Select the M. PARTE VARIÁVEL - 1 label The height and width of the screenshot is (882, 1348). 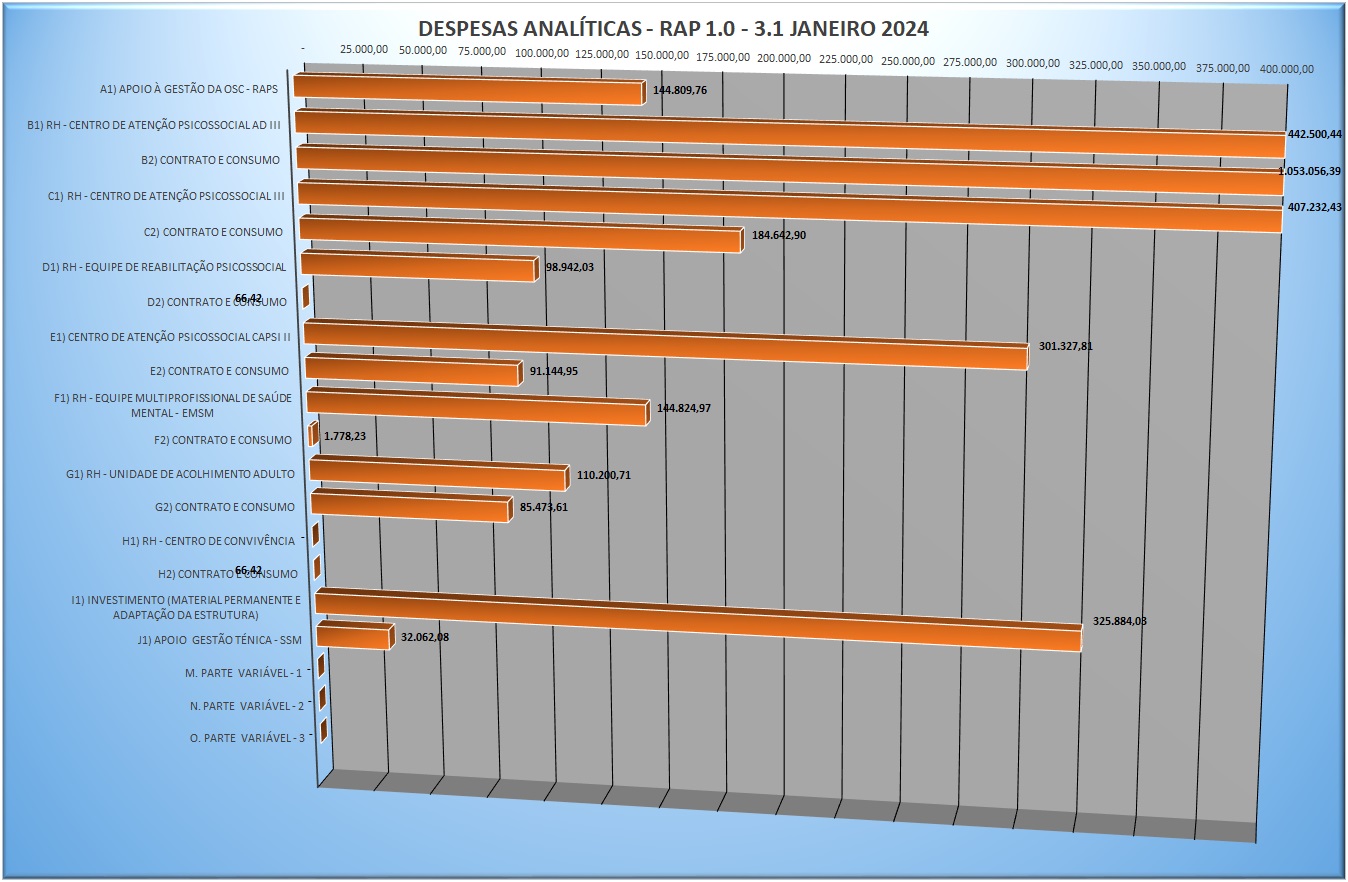[244, 674]
